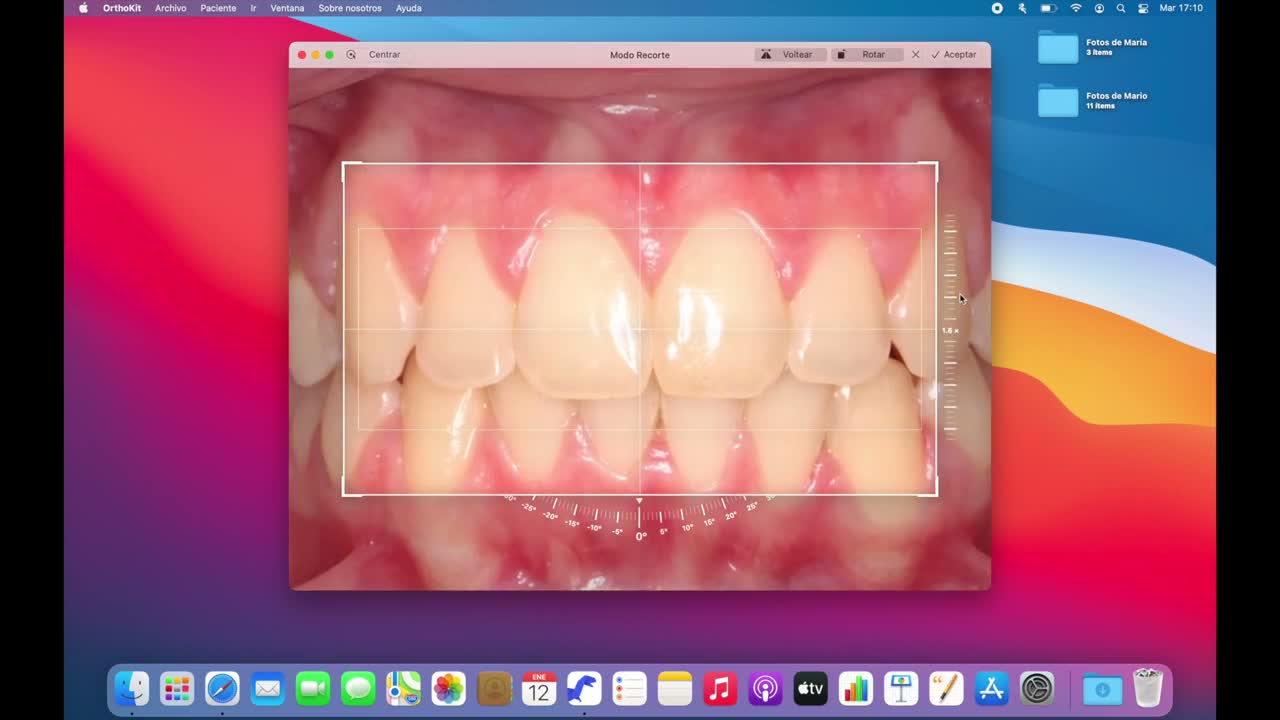Open FaceTime from the Dock
1280x720 pixels.
[x=313, y=688]
